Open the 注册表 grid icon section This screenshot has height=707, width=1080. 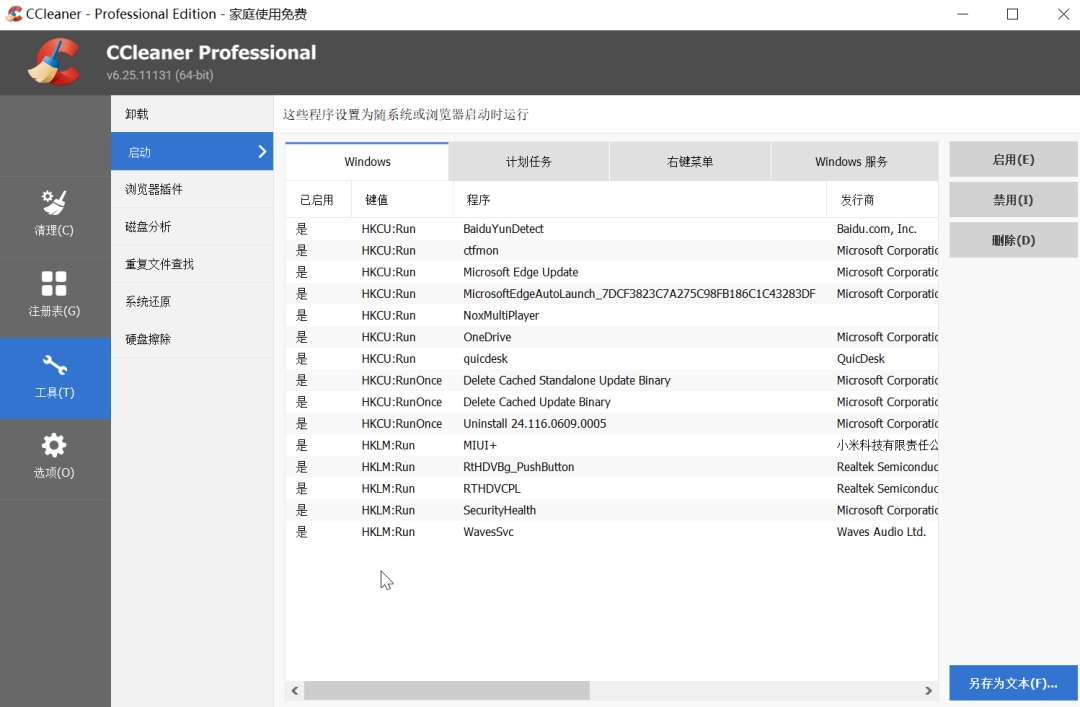click(54, 284)
